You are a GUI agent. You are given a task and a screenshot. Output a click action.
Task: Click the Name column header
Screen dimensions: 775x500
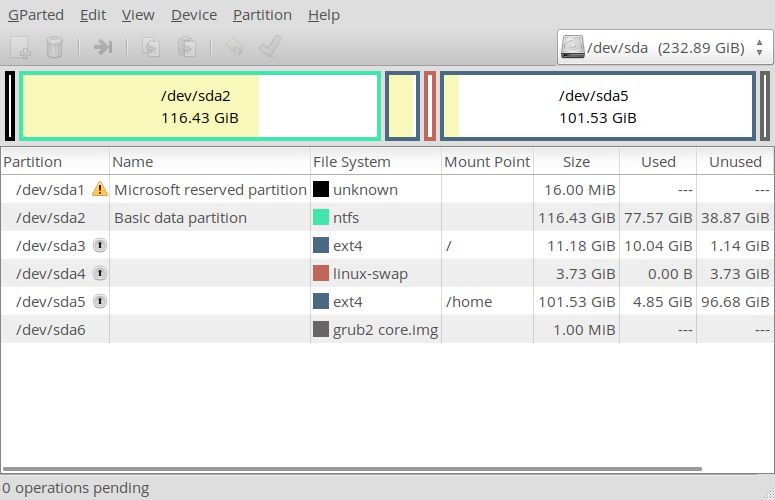coord(210,162)
